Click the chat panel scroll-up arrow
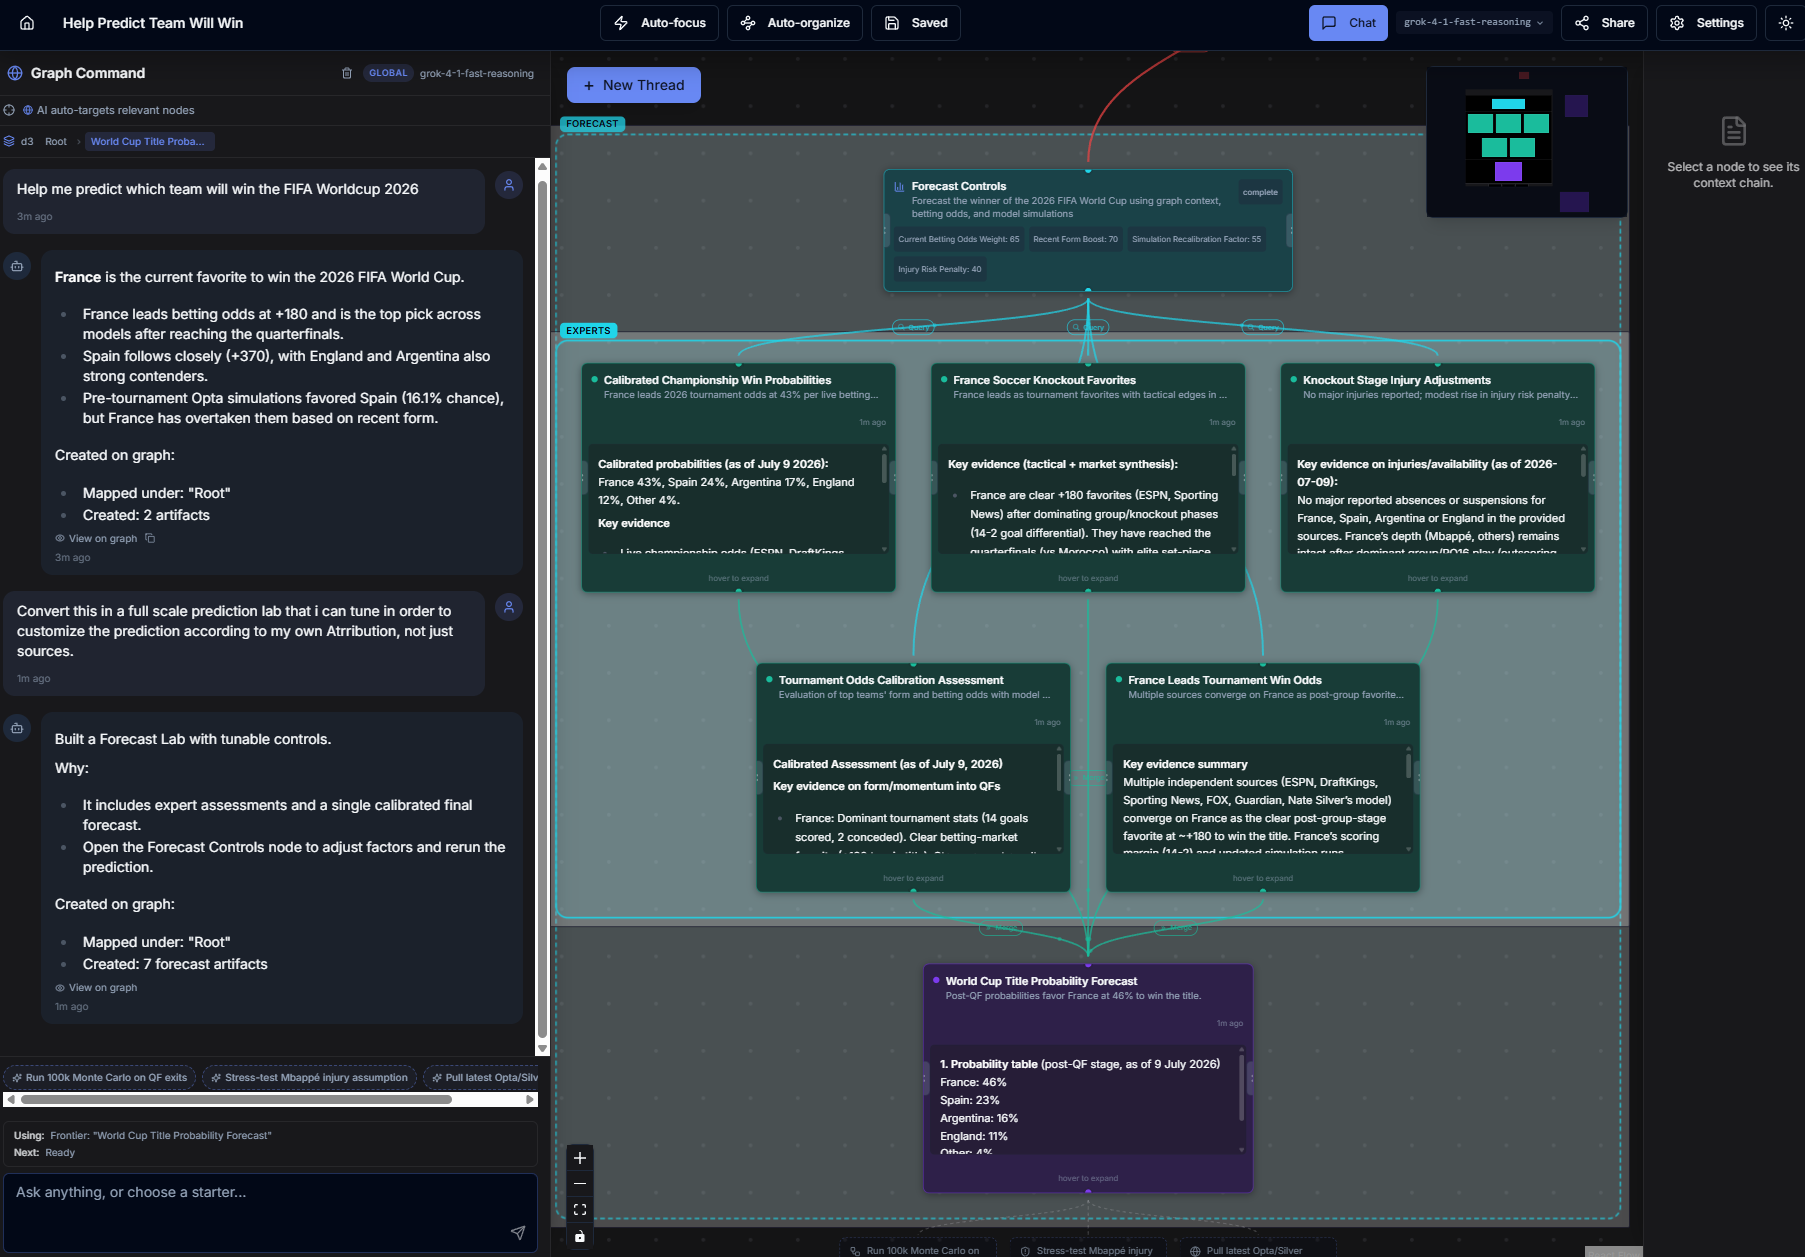The width and height of the screenshot is (1805, 1257). (x=542, y=165)
